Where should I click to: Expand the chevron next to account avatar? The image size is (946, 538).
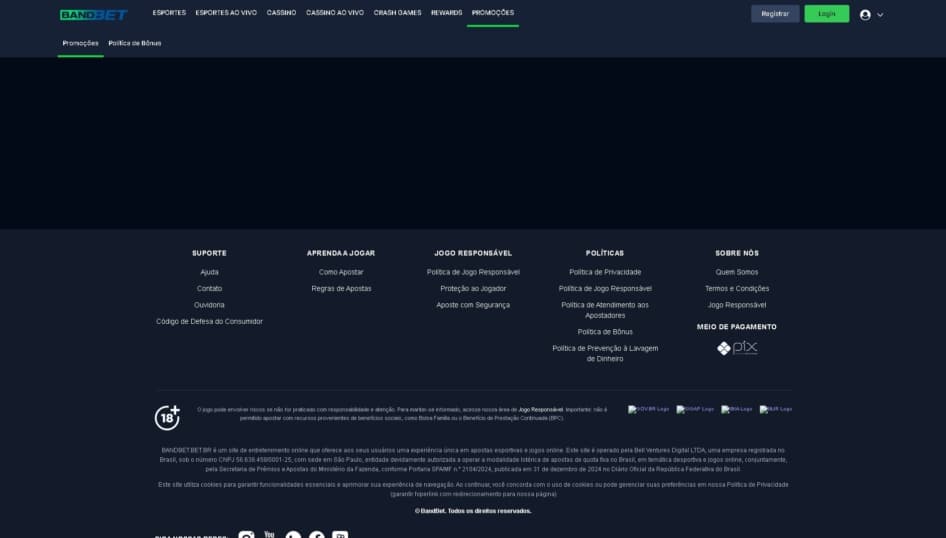point(880,15)
